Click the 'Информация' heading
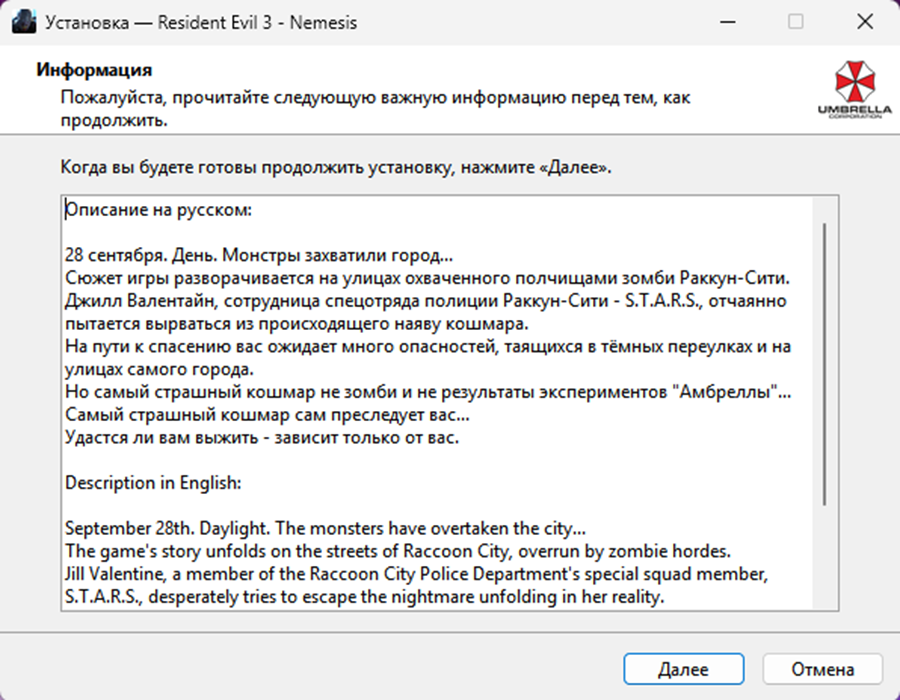The width and height of the screenshot is (900, 700). tap(94, 70)
